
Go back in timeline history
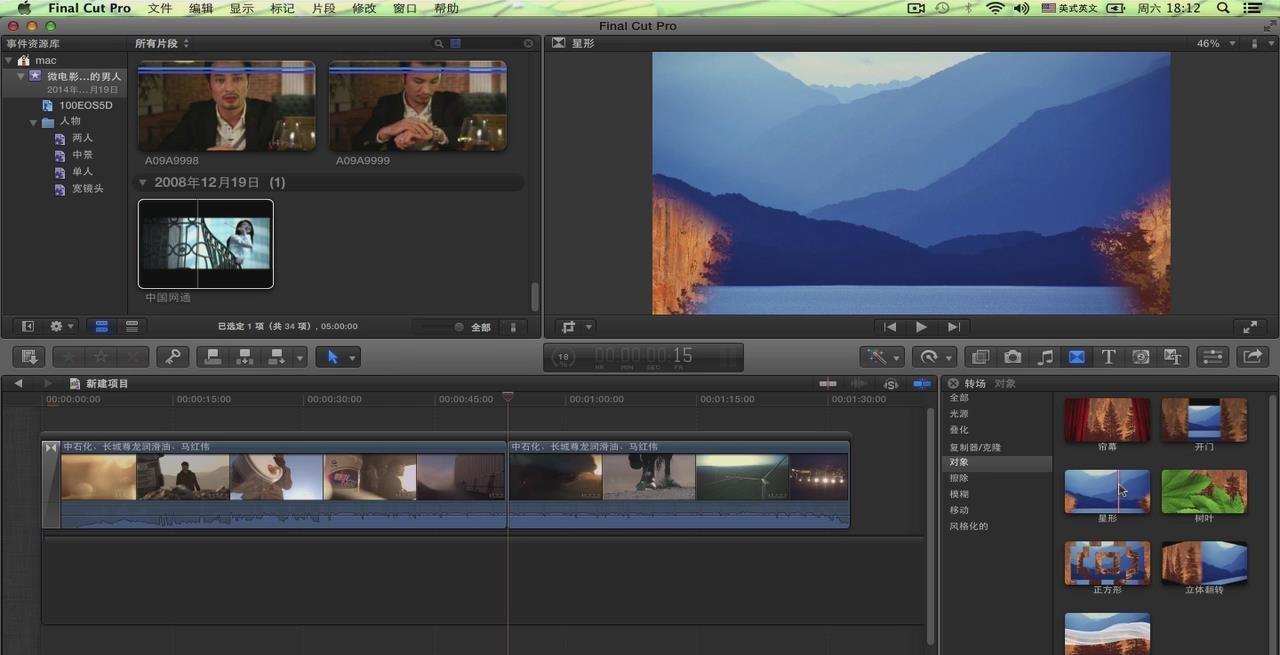18,383
